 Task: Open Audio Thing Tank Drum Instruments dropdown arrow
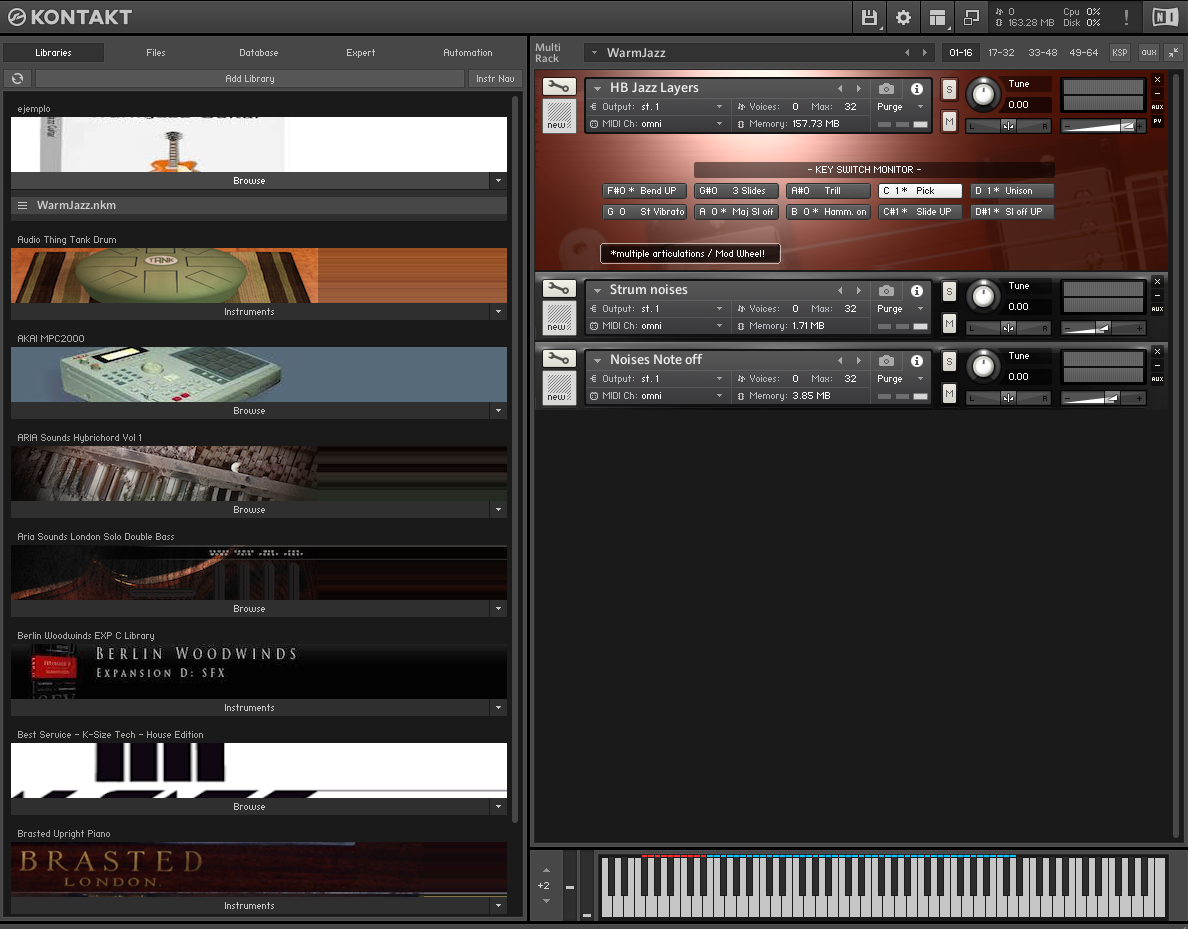499,311
